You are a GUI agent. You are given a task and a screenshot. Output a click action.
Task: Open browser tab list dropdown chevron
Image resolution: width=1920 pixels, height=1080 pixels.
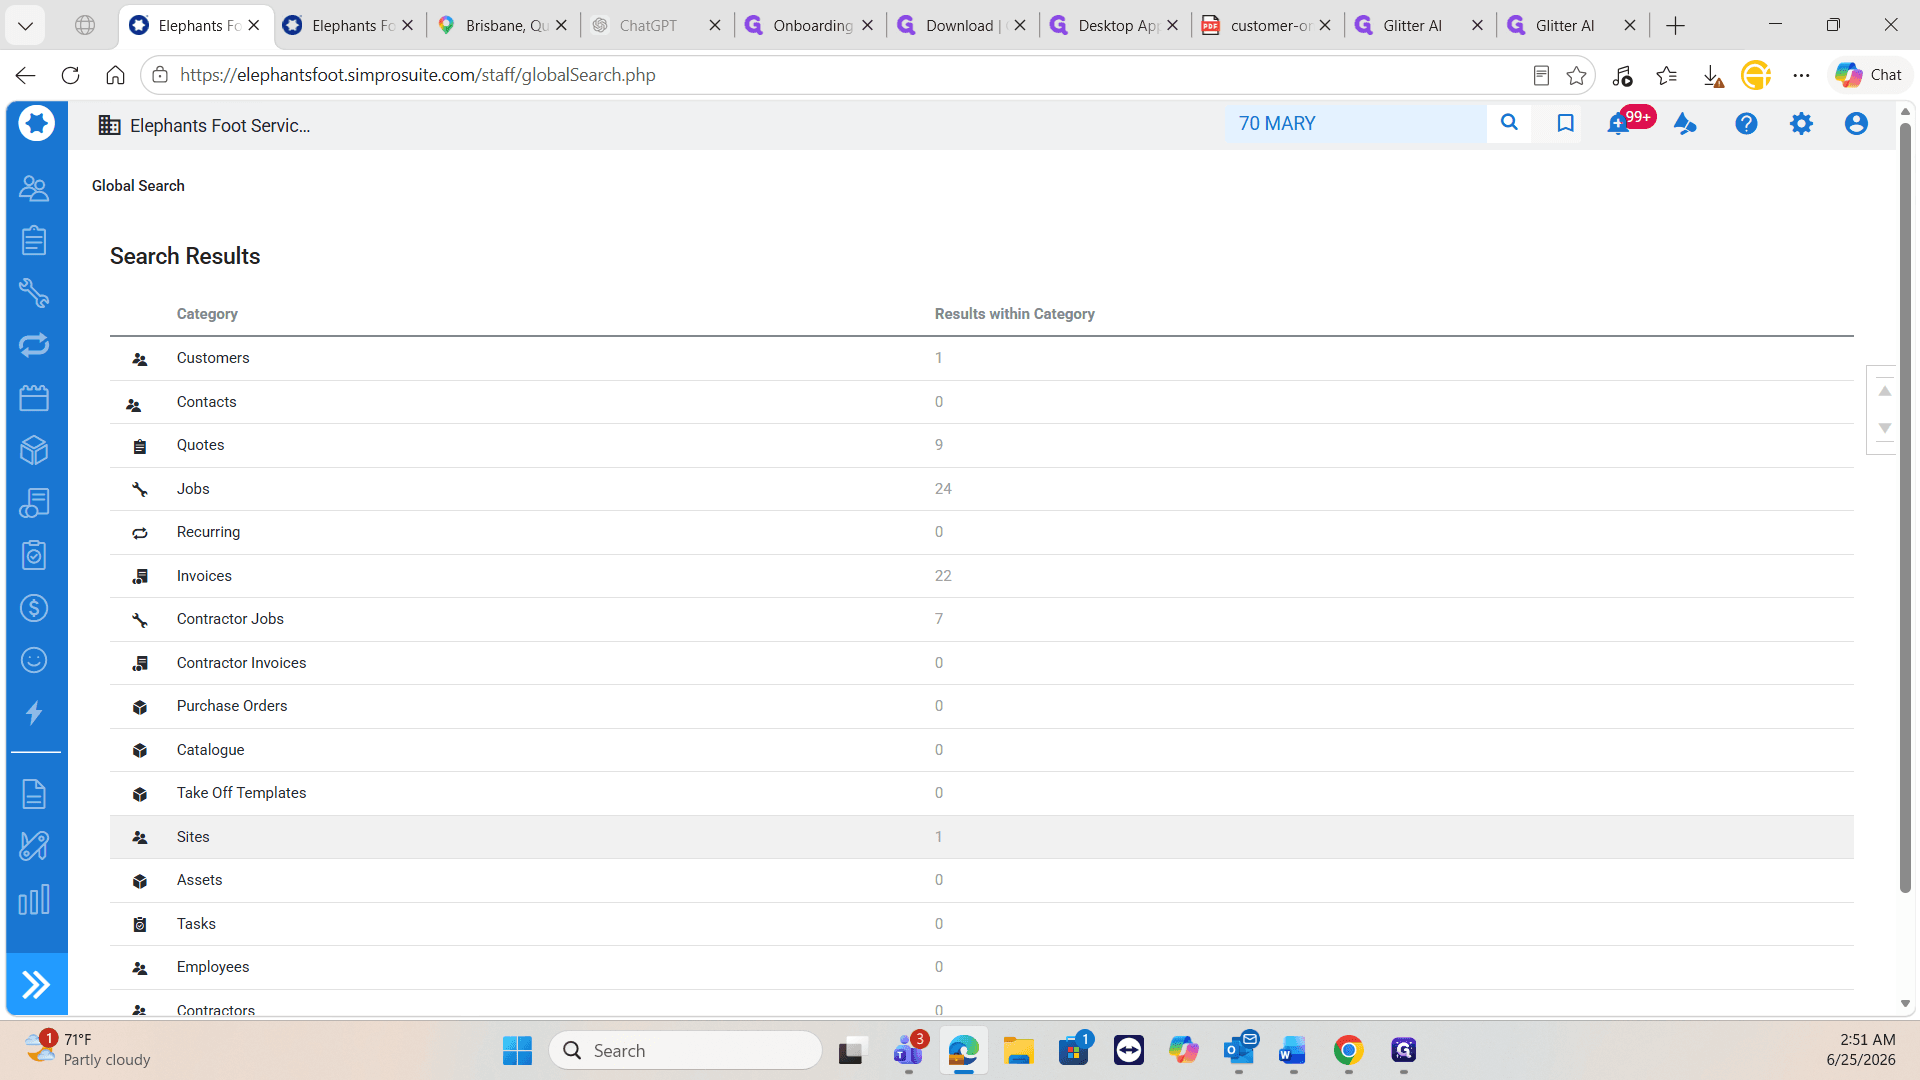click(x=25, y=26)
